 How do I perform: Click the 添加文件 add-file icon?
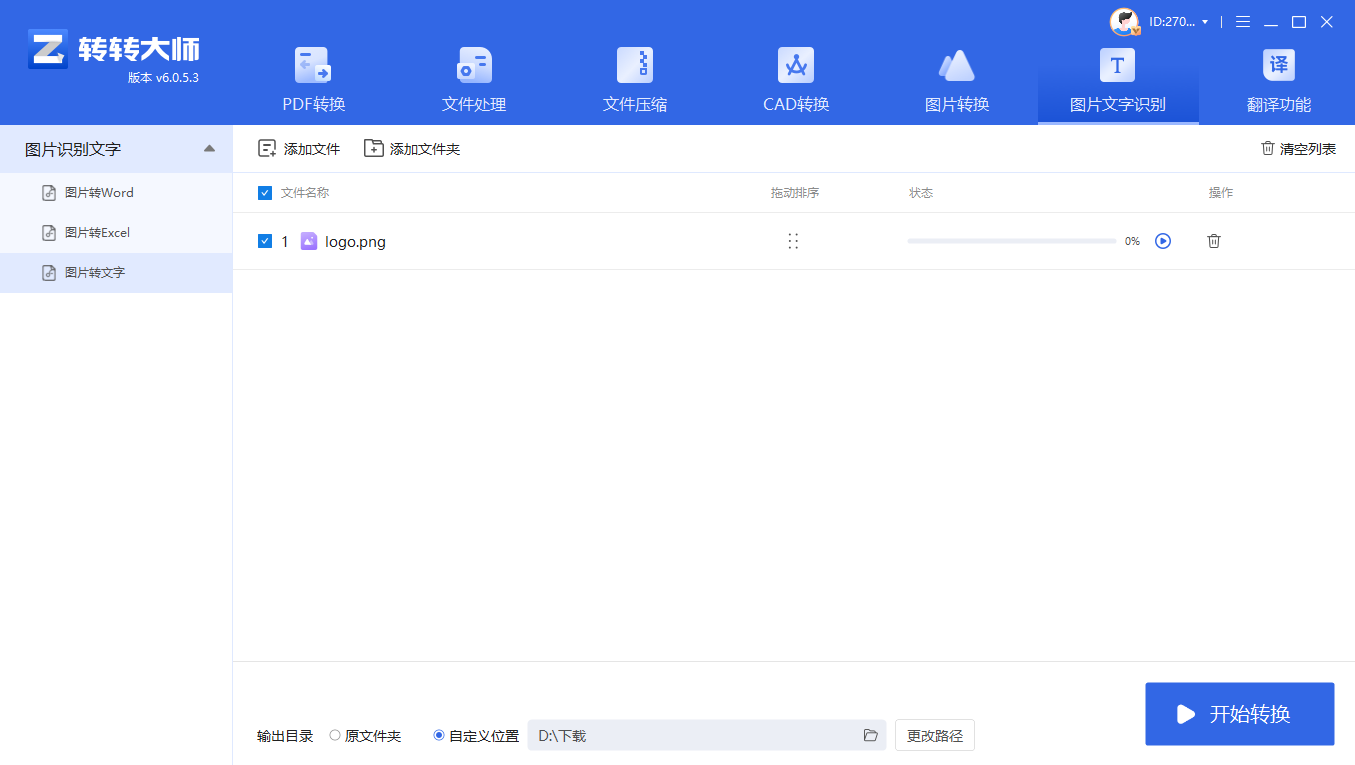tap(267, 149)
